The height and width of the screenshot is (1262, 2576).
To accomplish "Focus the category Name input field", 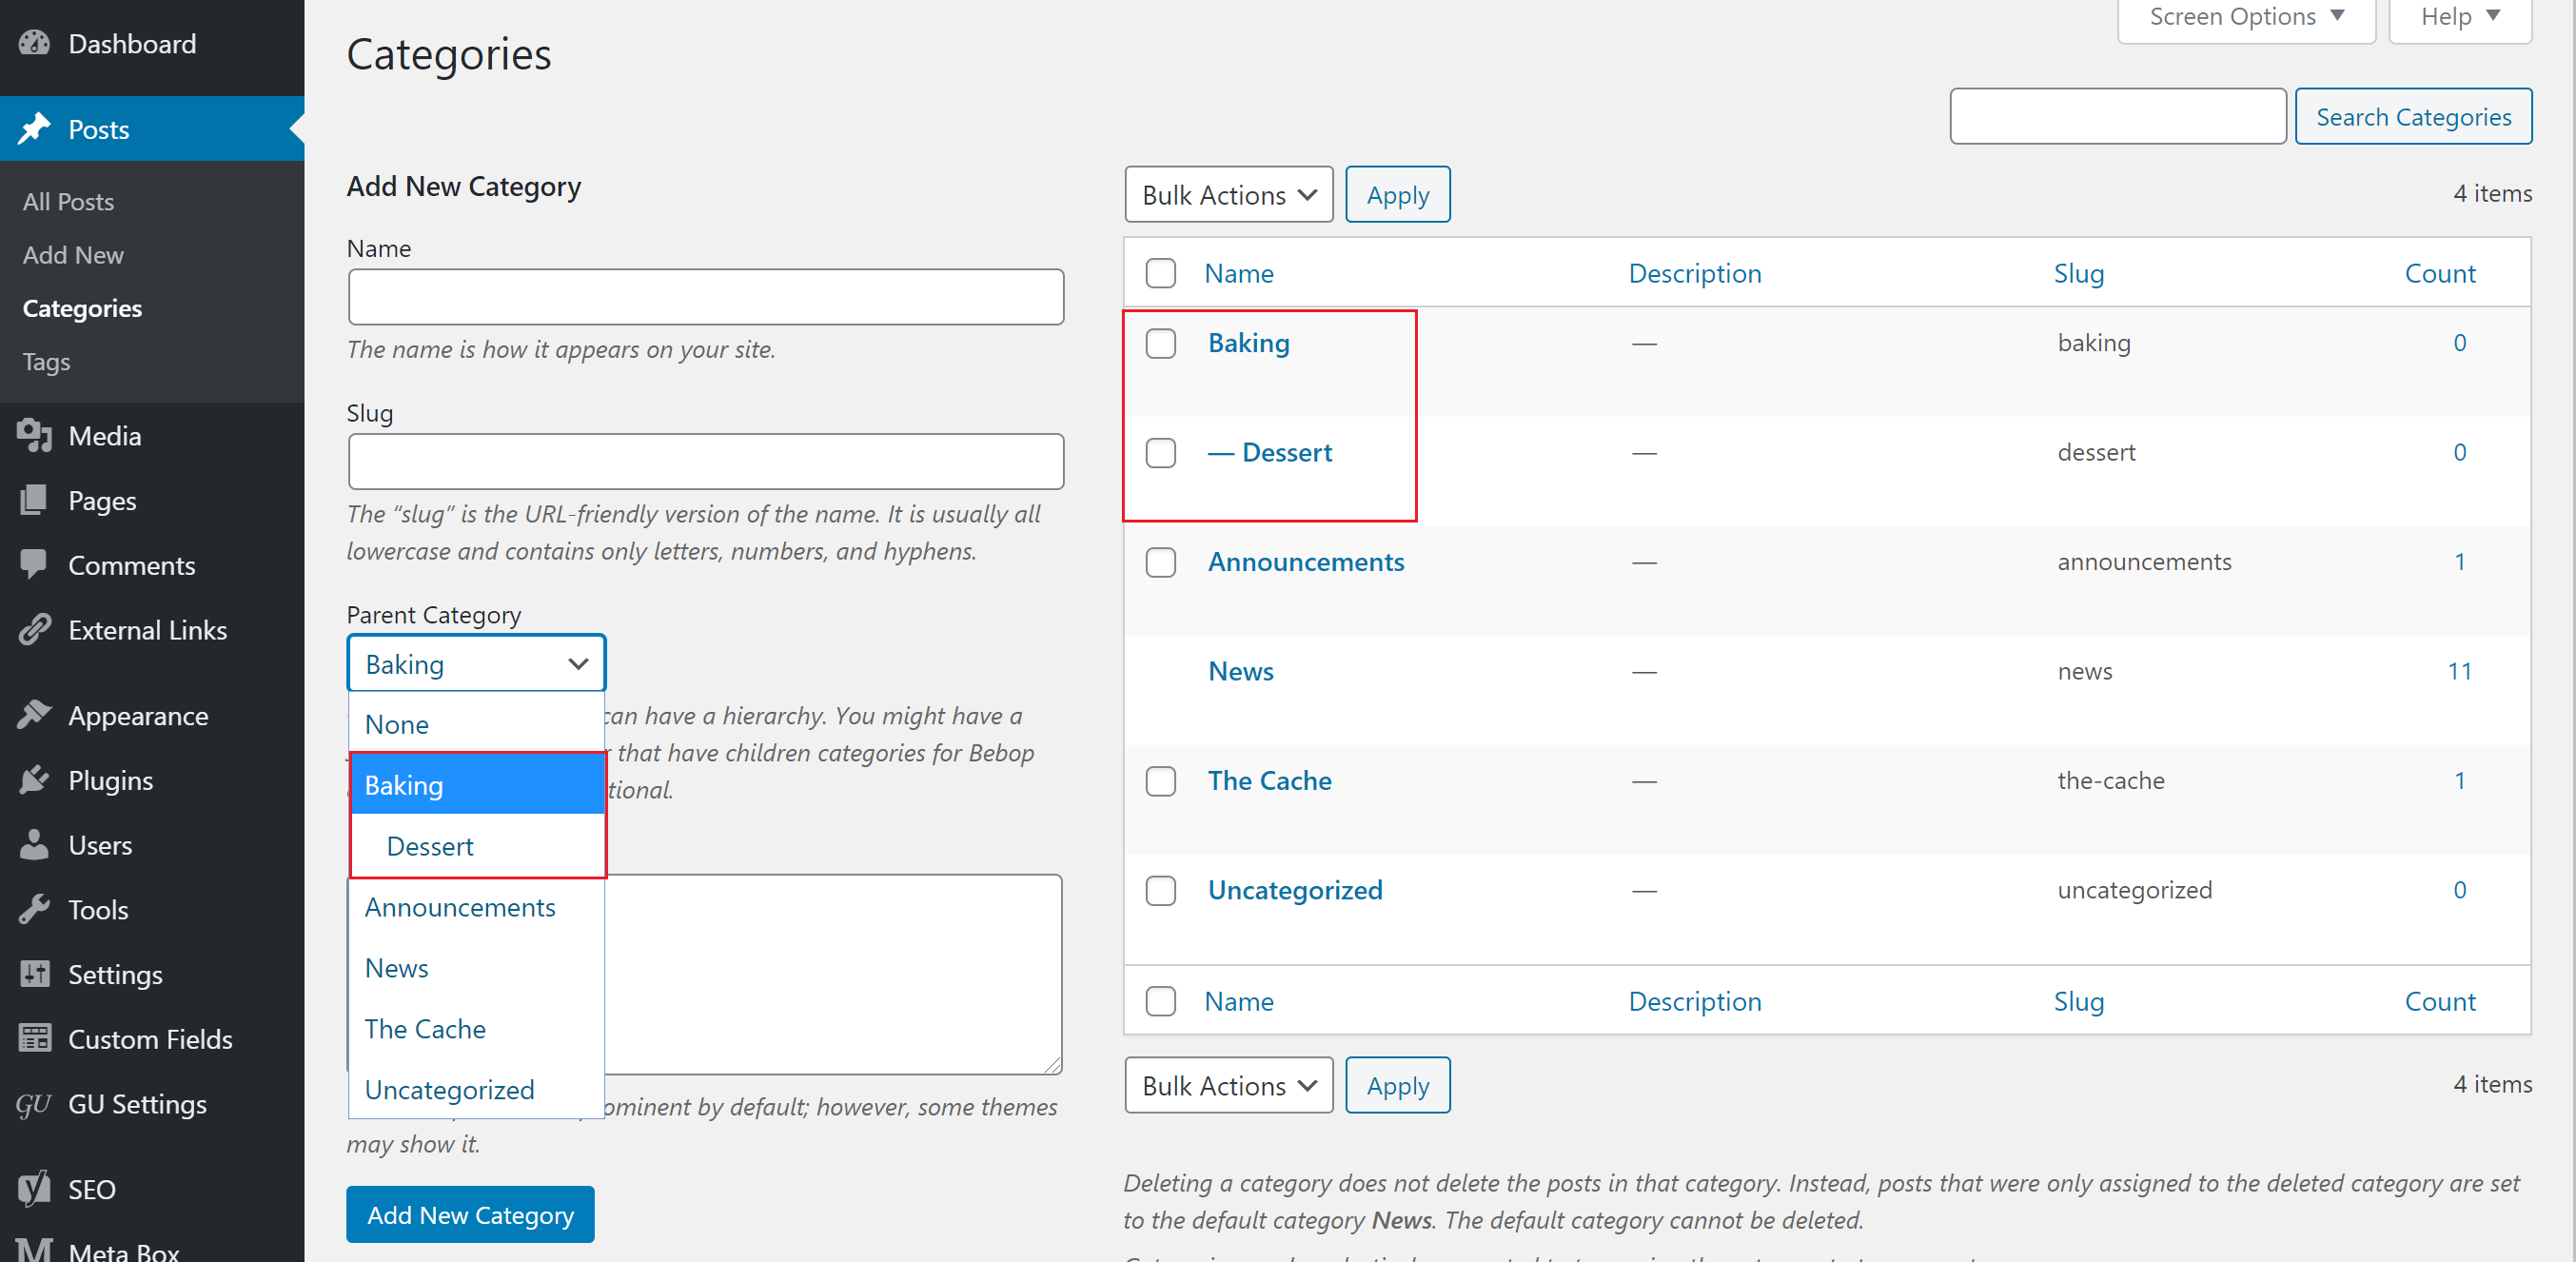I will point(705,297).
